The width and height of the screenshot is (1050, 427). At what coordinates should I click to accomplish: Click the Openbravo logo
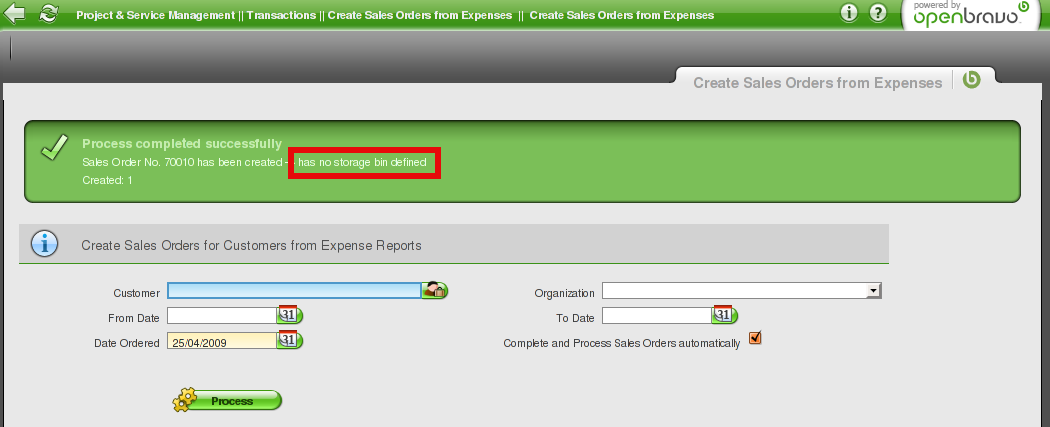[971, 13]
